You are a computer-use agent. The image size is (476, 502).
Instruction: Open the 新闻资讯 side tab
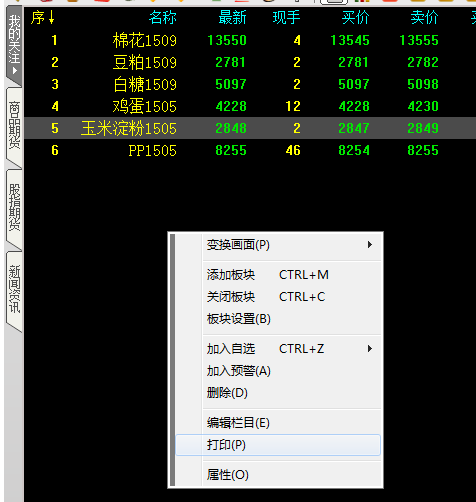14,289
